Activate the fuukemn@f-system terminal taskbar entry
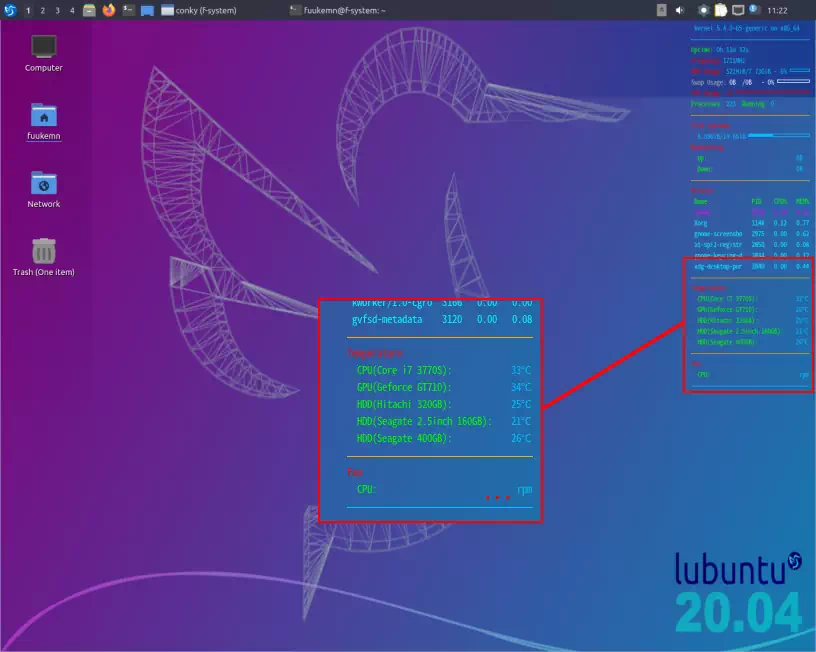 [338, 10]
